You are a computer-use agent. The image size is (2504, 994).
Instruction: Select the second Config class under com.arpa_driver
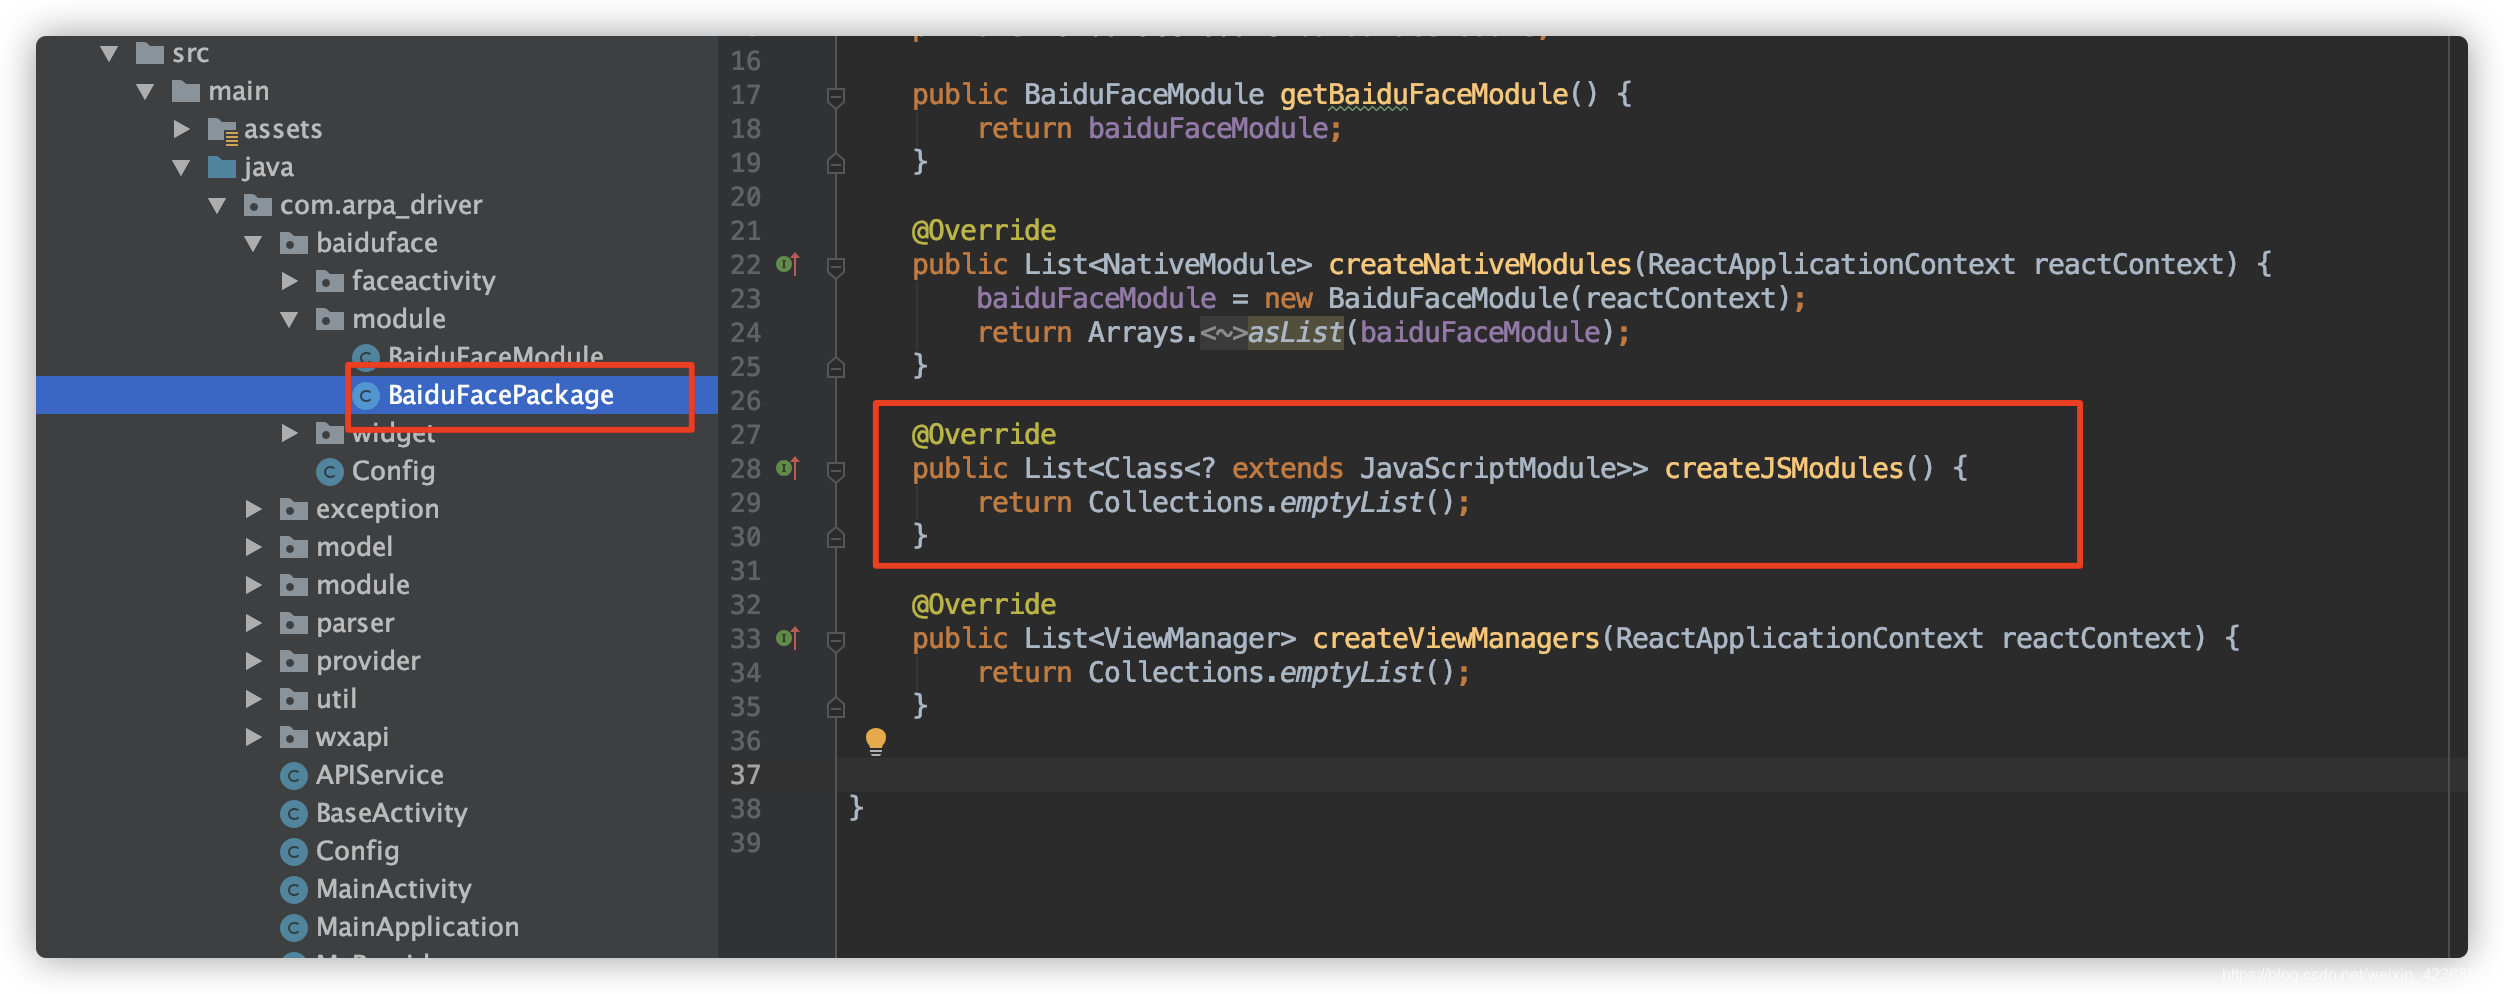[x=357, y=851]
